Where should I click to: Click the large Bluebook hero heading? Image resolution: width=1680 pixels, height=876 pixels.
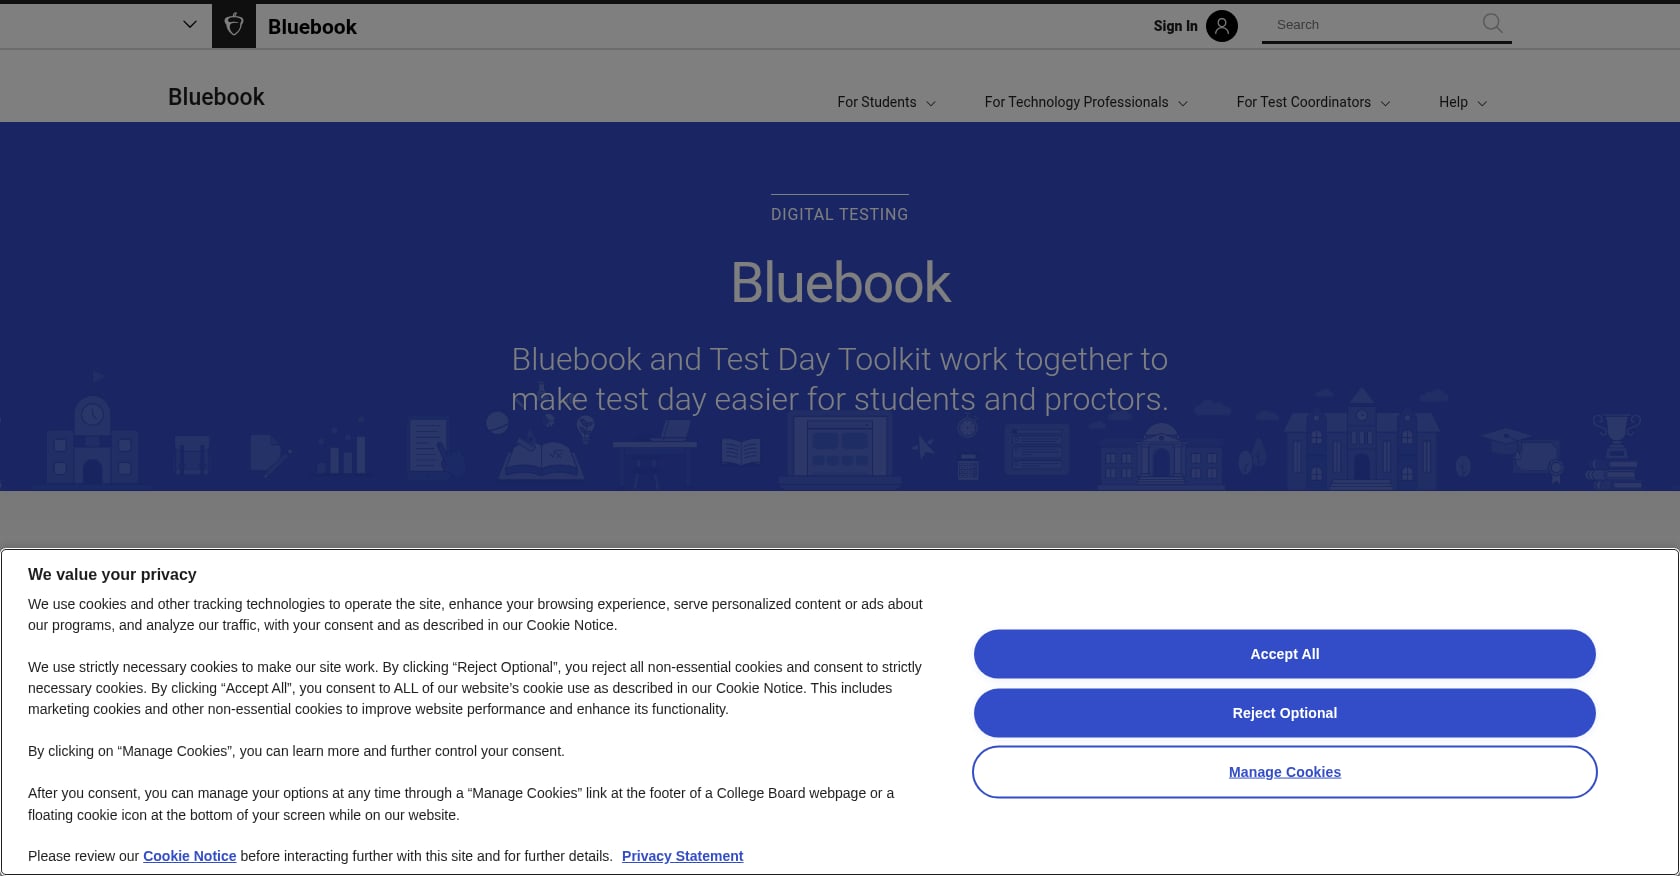tap(840, 283)
